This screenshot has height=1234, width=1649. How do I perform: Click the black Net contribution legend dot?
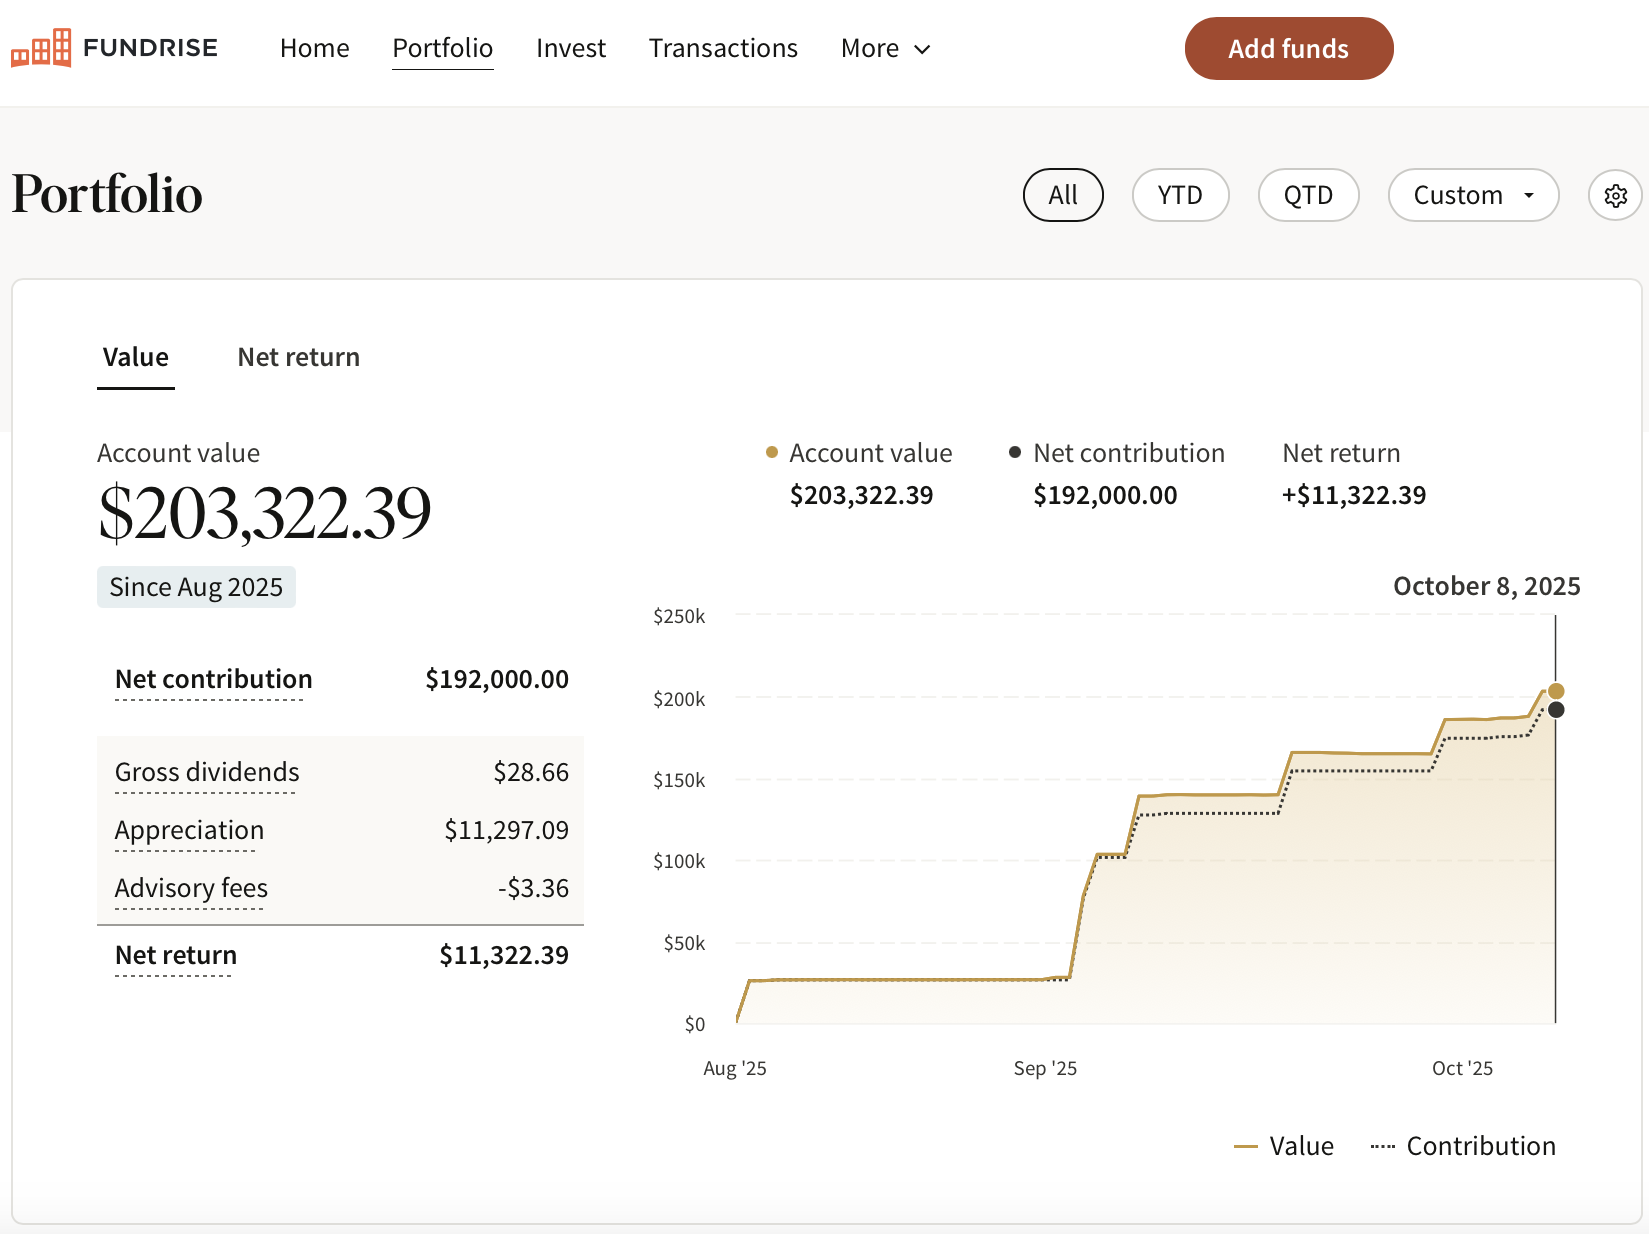pos(1015,453)
